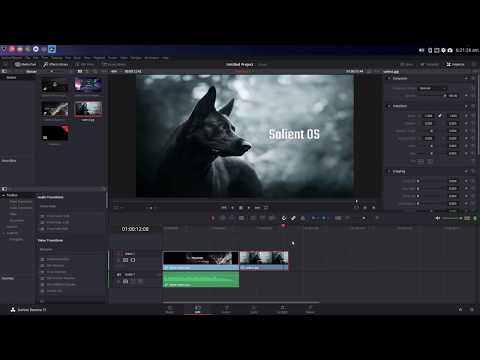
Task: Select Video Transitions in Toolbox
Action: 21,201
